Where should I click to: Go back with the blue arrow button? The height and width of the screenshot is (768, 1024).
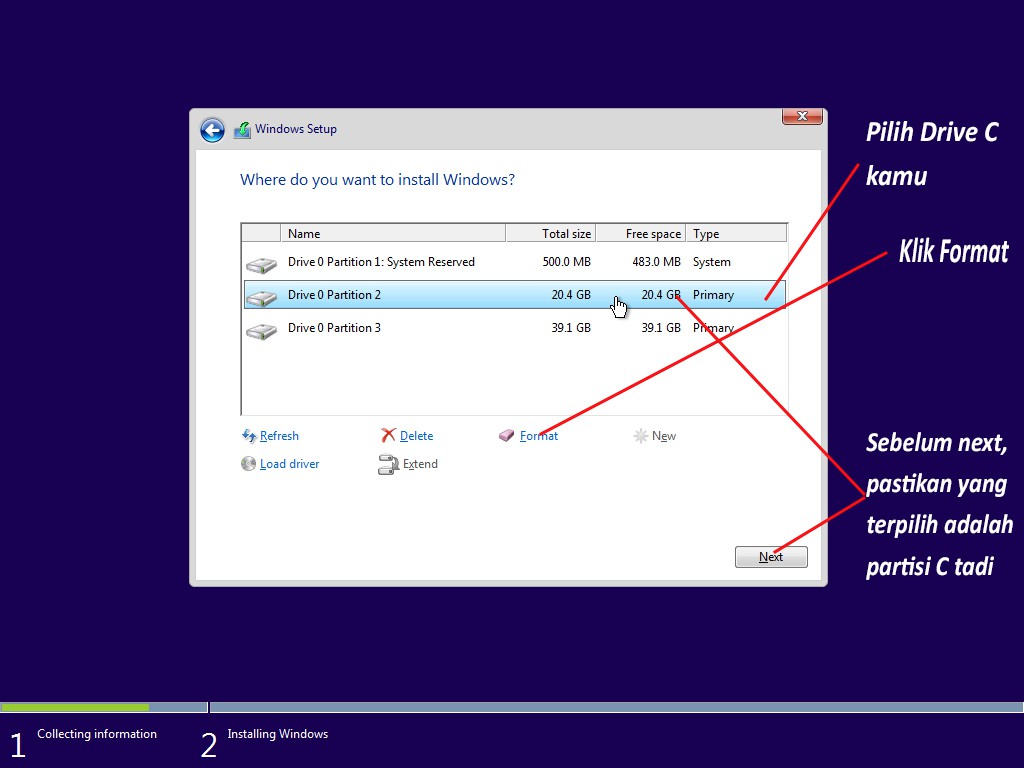coord(212,130)
